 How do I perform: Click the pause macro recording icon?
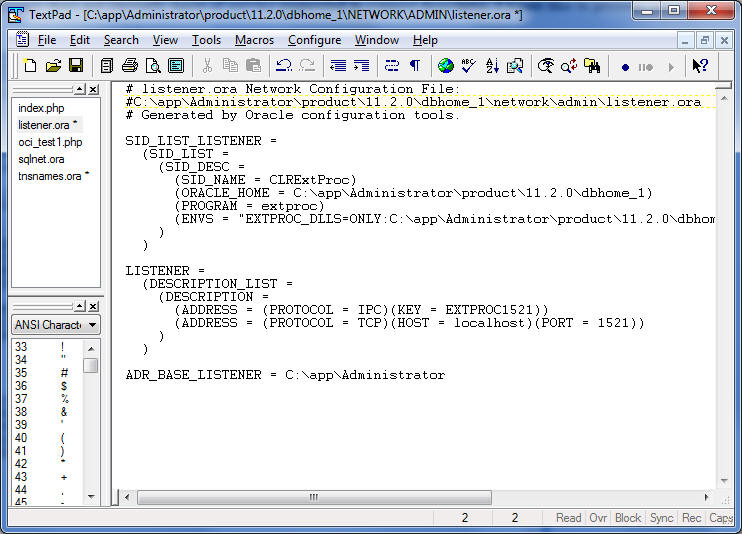[645, 67]
